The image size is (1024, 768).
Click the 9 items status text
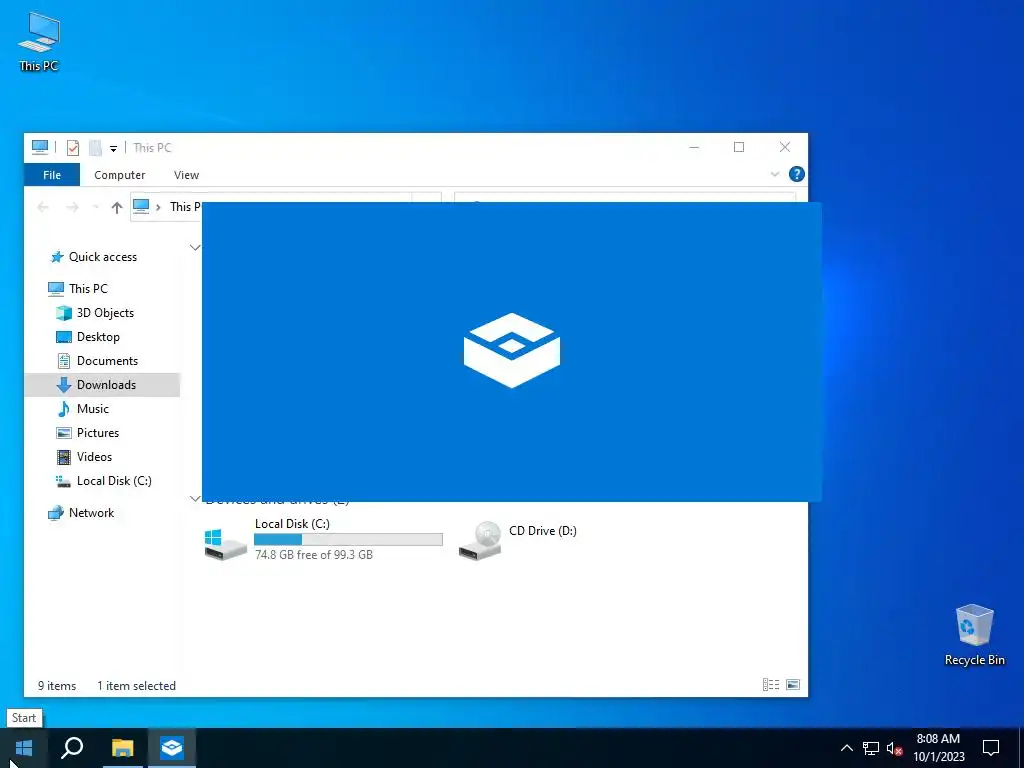click(57, 686)
